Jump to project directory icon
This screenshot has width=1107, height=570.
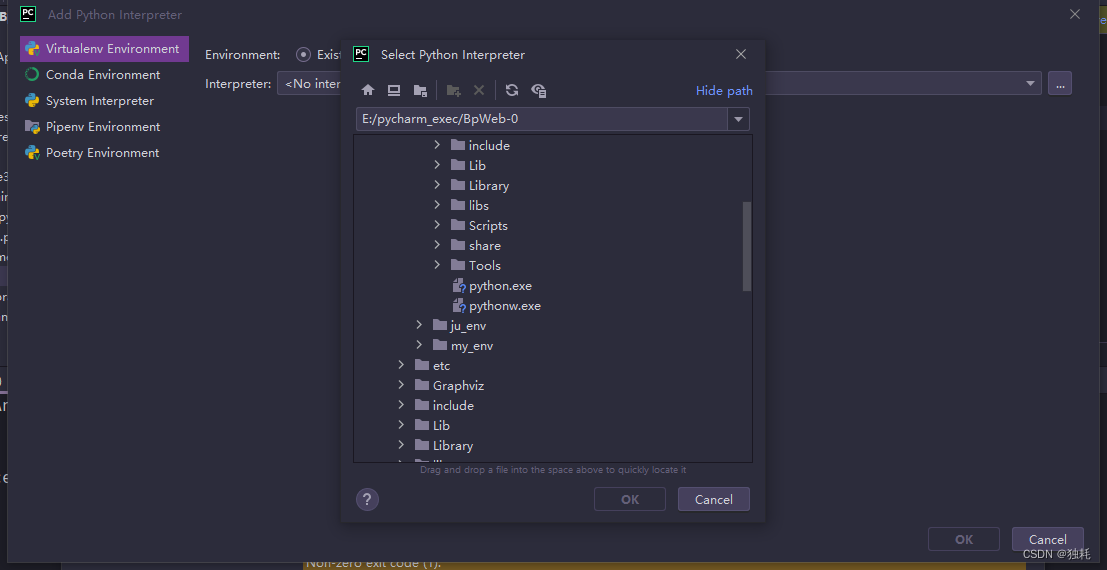pyautogui.click(x=420, y=90)
